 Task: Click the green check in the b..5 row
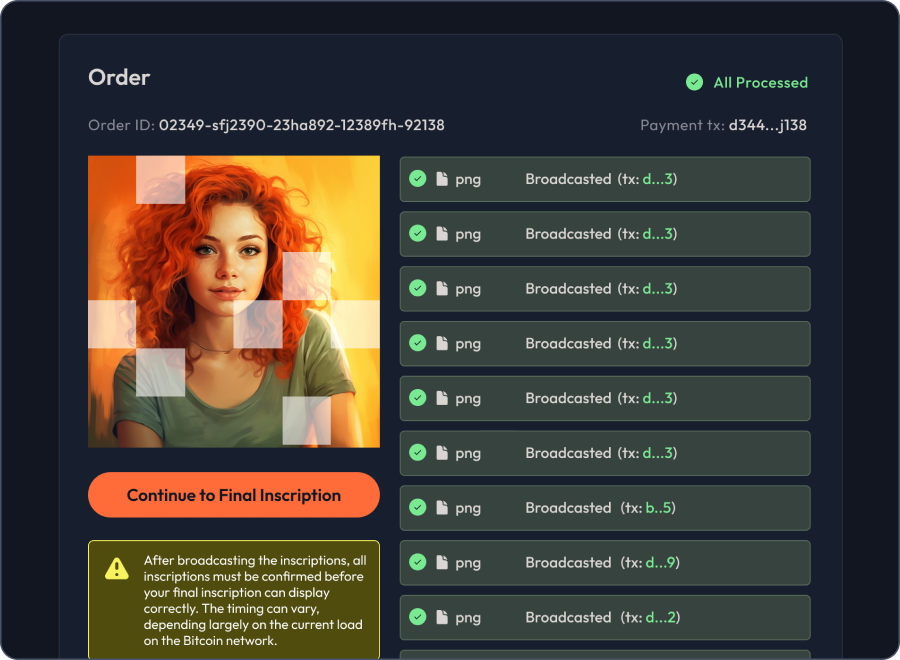pyautogui.click(x=418, y=508)
